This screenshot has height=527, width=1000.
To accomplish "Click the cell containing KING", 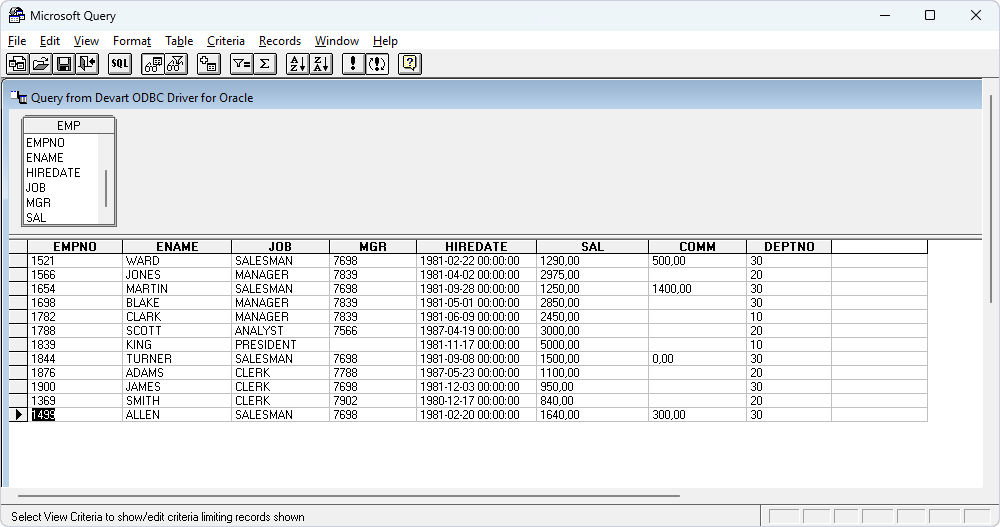I will [x=177, y=345].
